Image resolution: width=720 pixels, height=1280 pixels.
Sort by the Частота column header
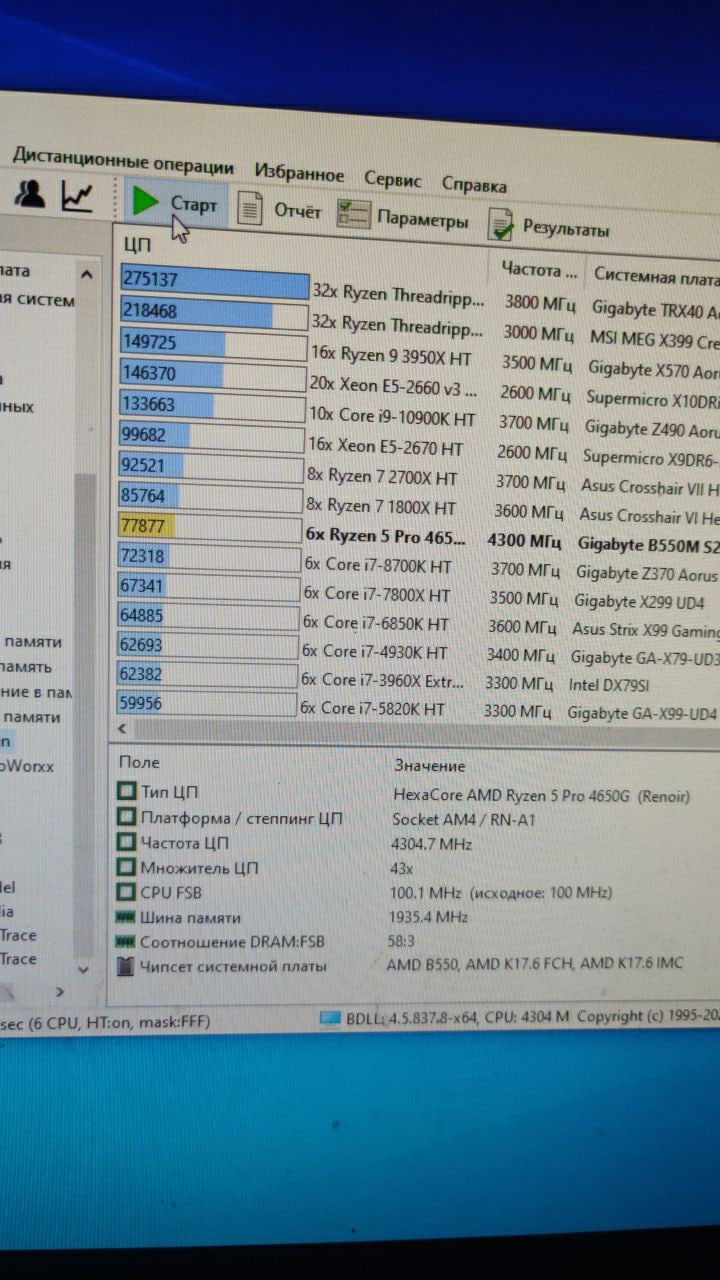coord(539,270)
